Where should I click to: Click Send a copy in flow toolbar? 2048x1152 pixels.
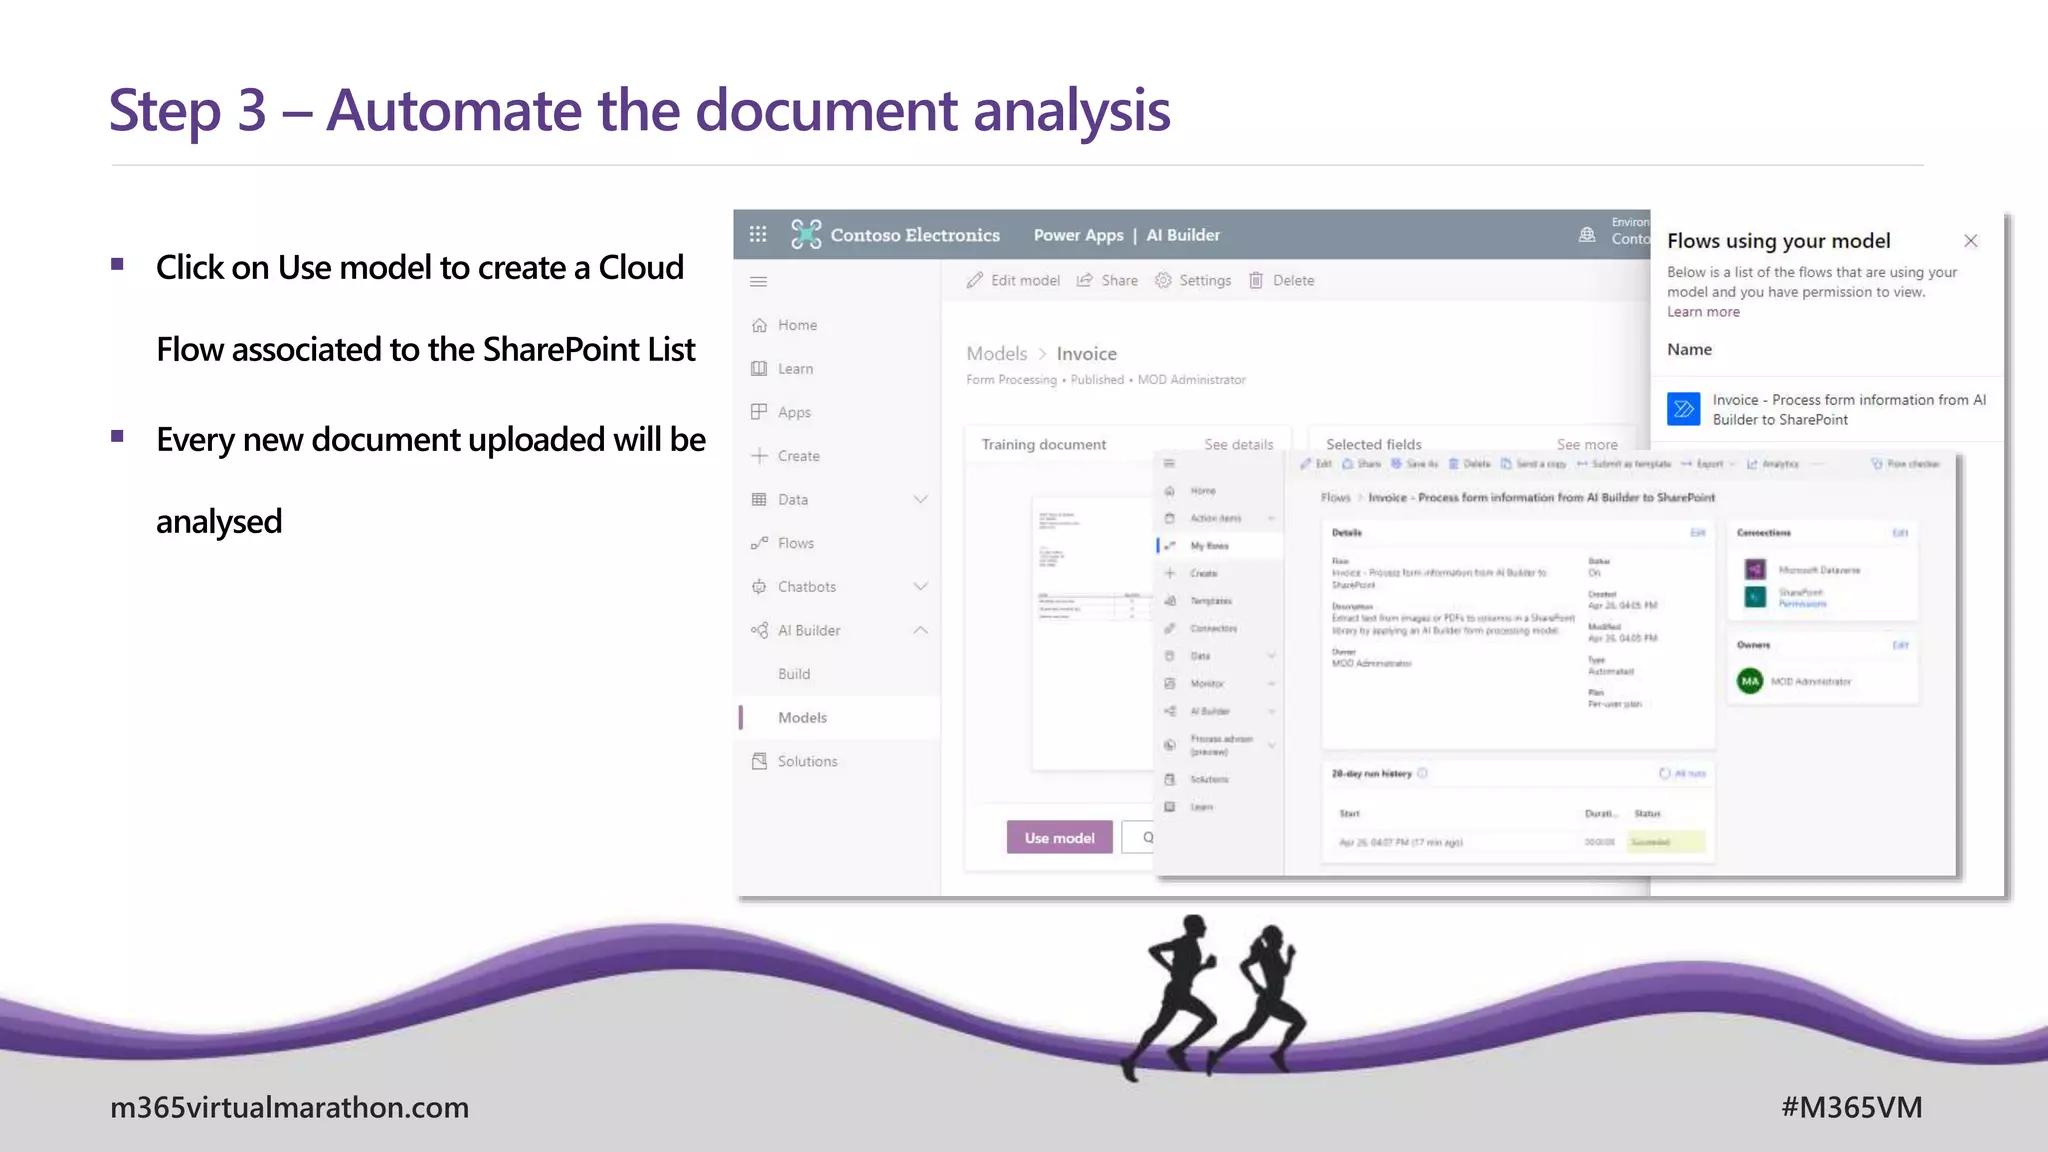[x=1533, y=464]
